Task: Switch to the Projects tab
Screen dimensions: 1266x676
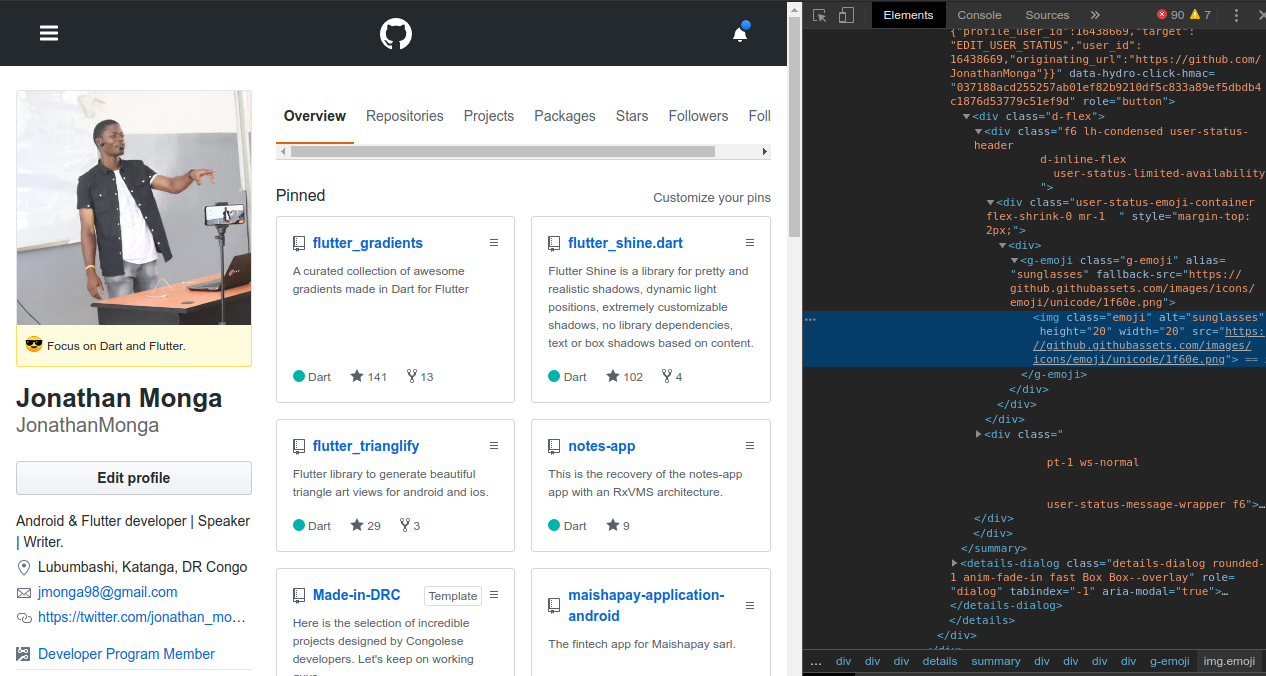Action: [x=489, y=116]
